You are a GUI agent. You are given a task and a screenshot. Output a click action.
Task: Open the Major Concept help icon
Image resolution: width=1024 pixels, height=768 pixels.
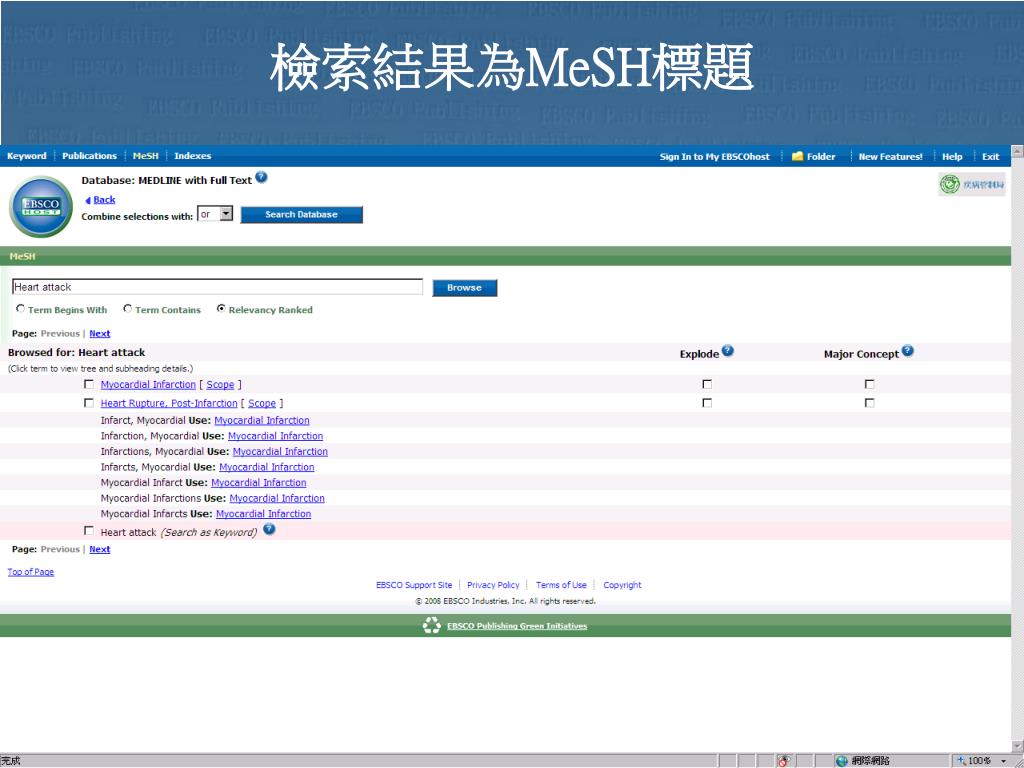click(x=907, y=351)
